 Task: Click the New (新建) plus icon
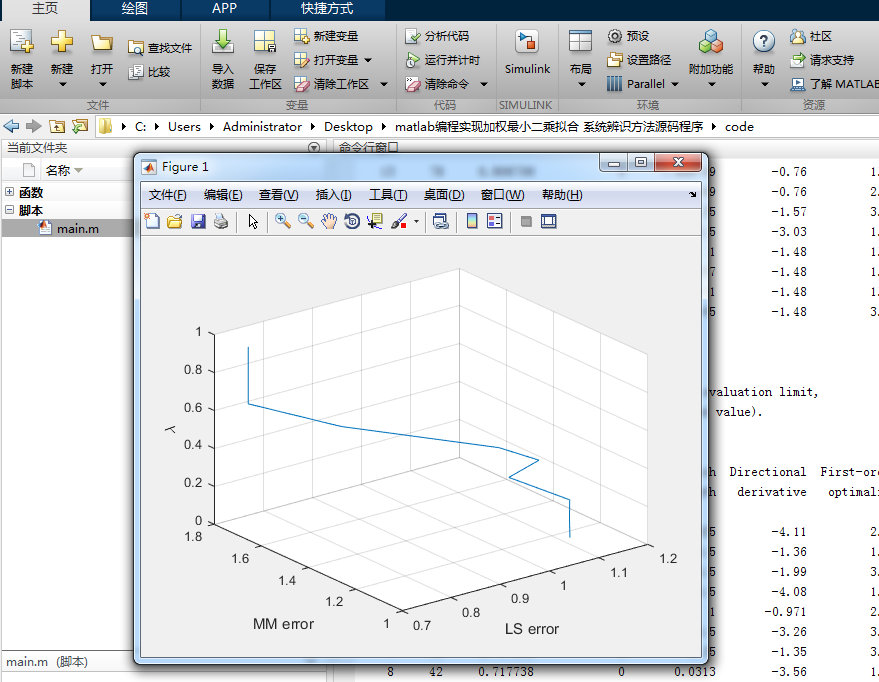click(62, 42)
